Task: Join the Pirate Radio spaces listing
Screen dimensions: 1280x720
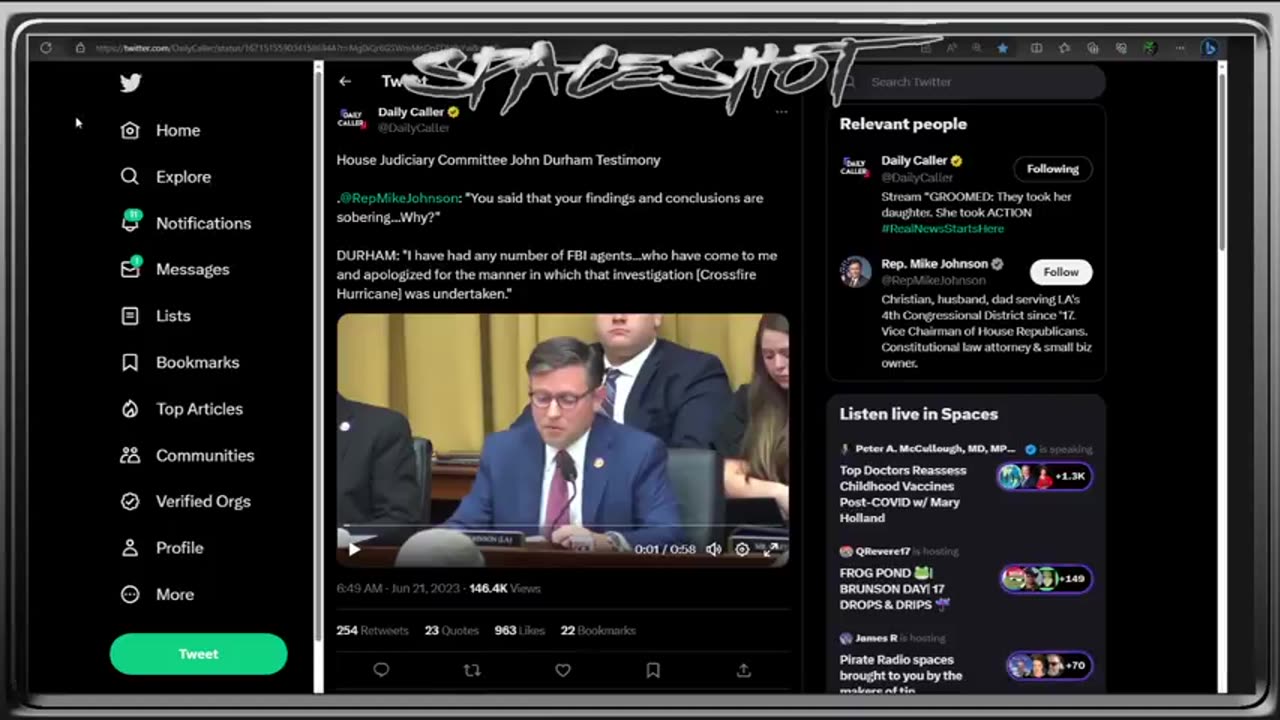Action: pos(966,662)
